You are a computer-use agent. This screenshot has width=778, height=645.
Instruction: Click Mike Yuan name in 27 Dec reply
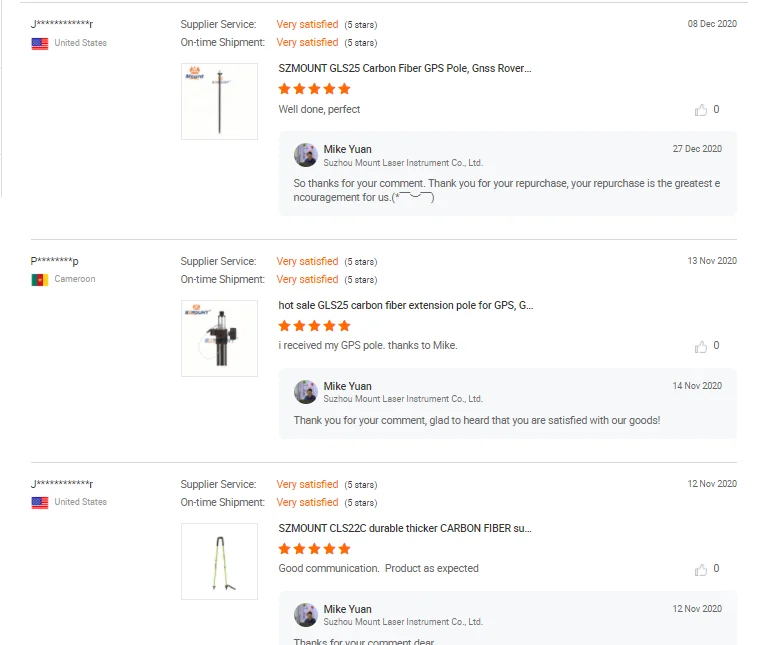tap(347, 149)
